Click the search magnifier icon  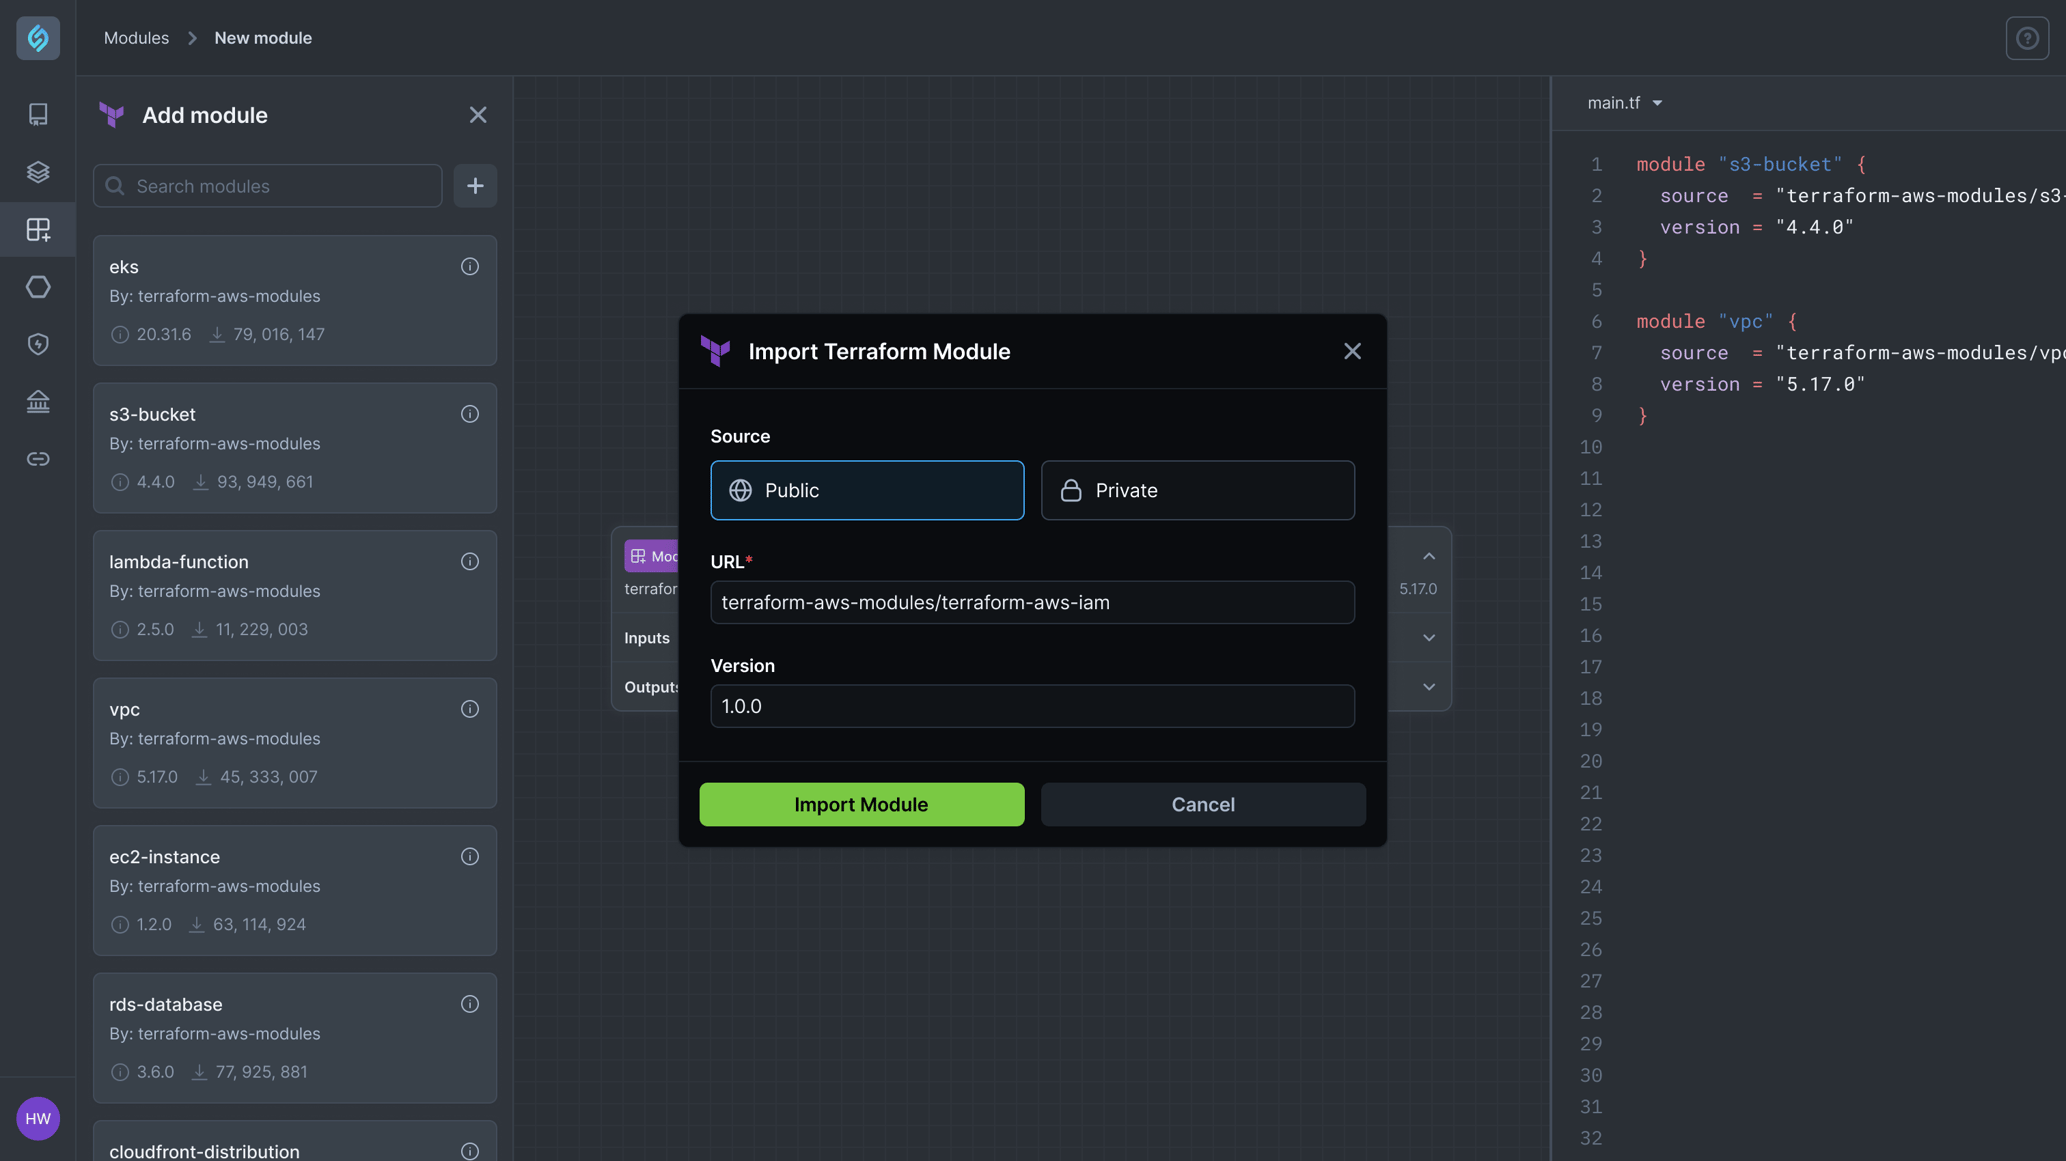[115, 186]
